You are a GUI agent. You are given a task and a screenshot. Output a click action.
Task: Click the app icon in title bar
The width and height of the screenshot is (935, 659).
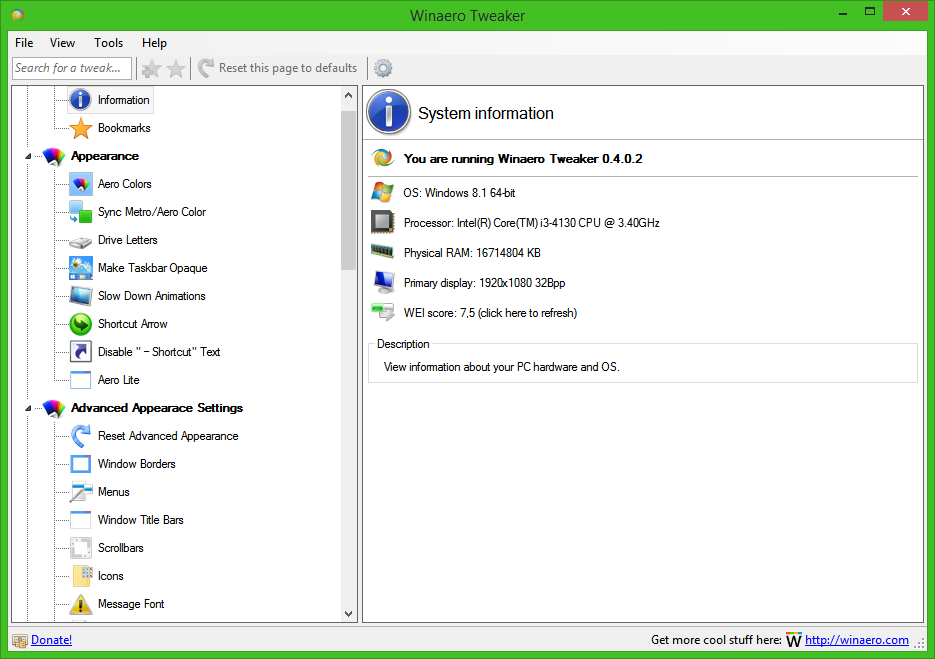[18, 16]
